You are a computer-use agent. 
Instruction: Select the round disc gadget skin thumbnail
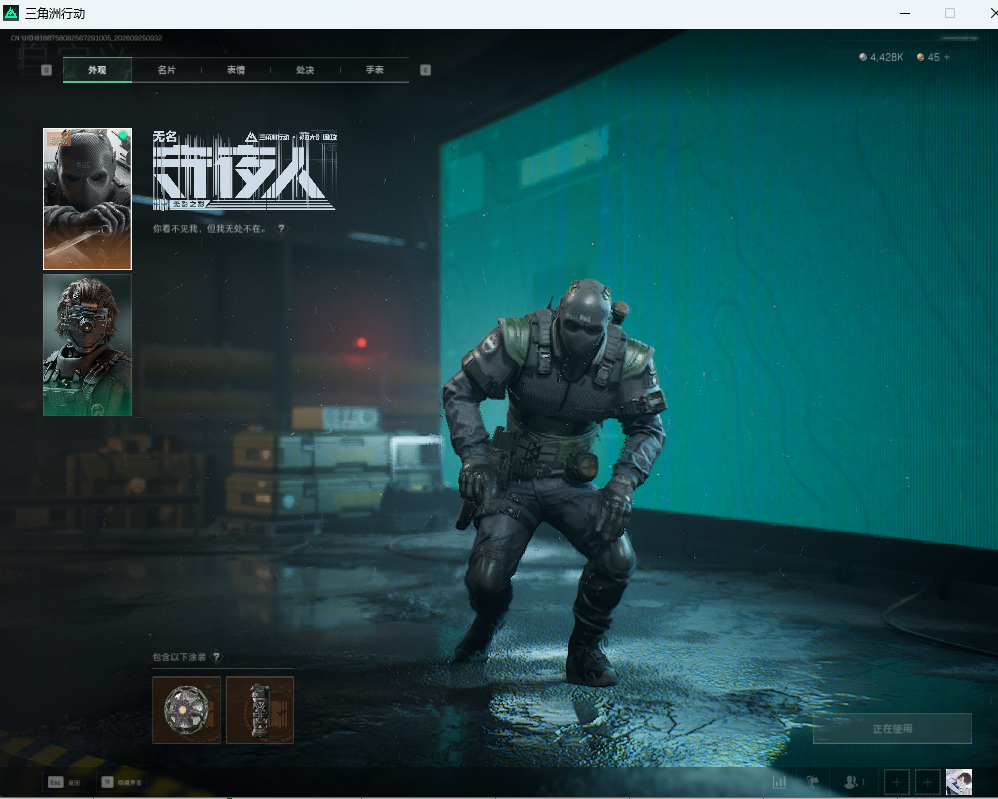pos(186,710)
